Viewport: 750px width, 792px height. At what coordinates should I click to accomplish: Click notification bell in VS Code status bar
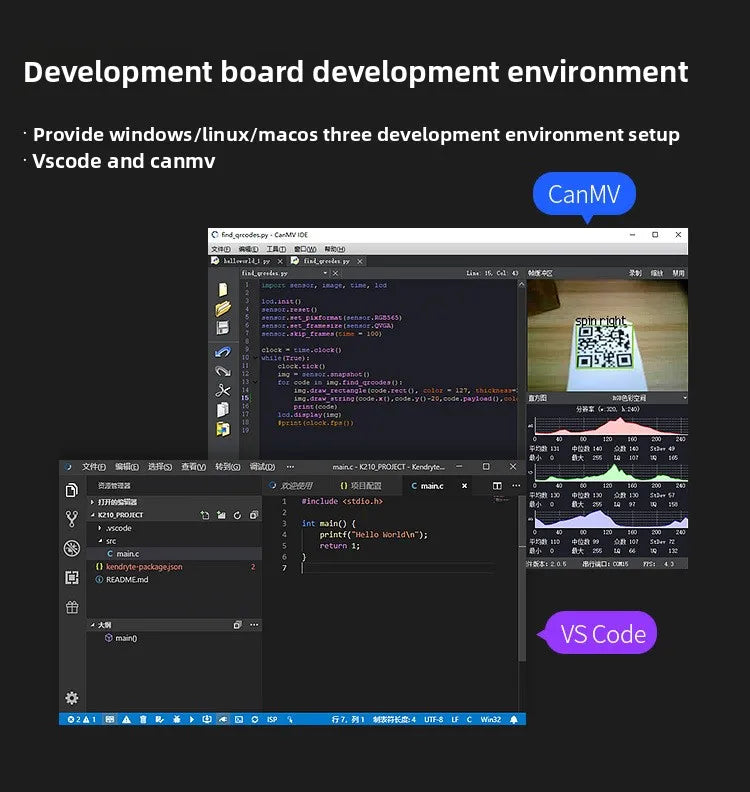point(514,719)
